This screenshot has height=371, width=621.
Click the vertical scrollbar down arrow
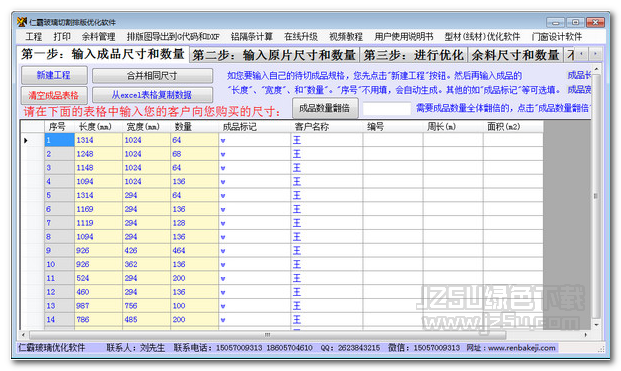596,325
